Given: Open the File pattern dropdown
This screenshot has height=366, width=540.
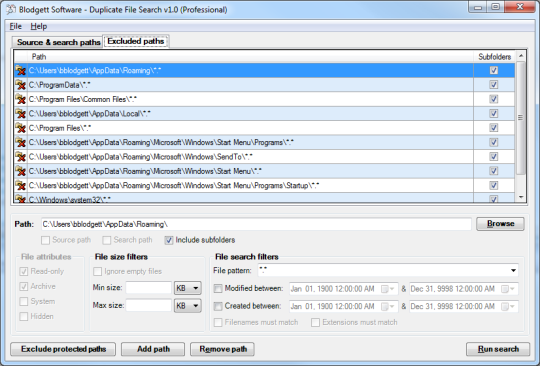Looking at the screenshot, I should (513, 271).
